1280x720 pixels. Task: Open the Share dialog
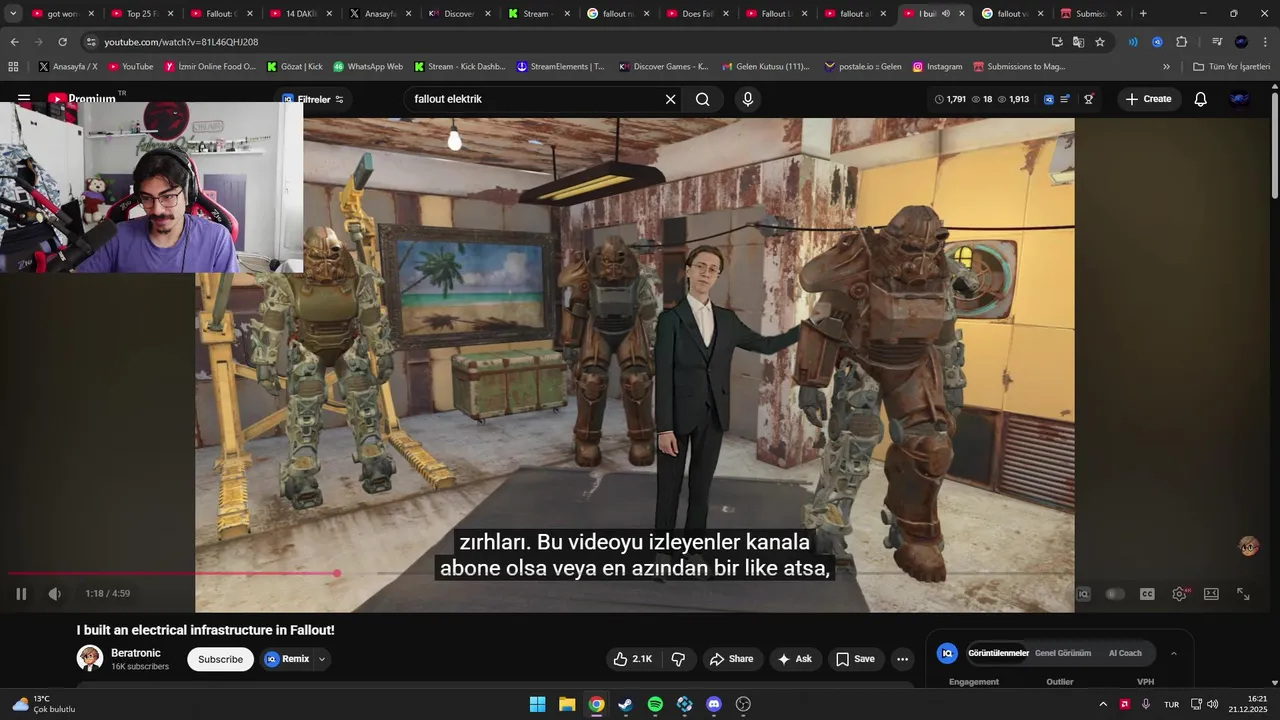pyautogui.click(x=731, y=659)
